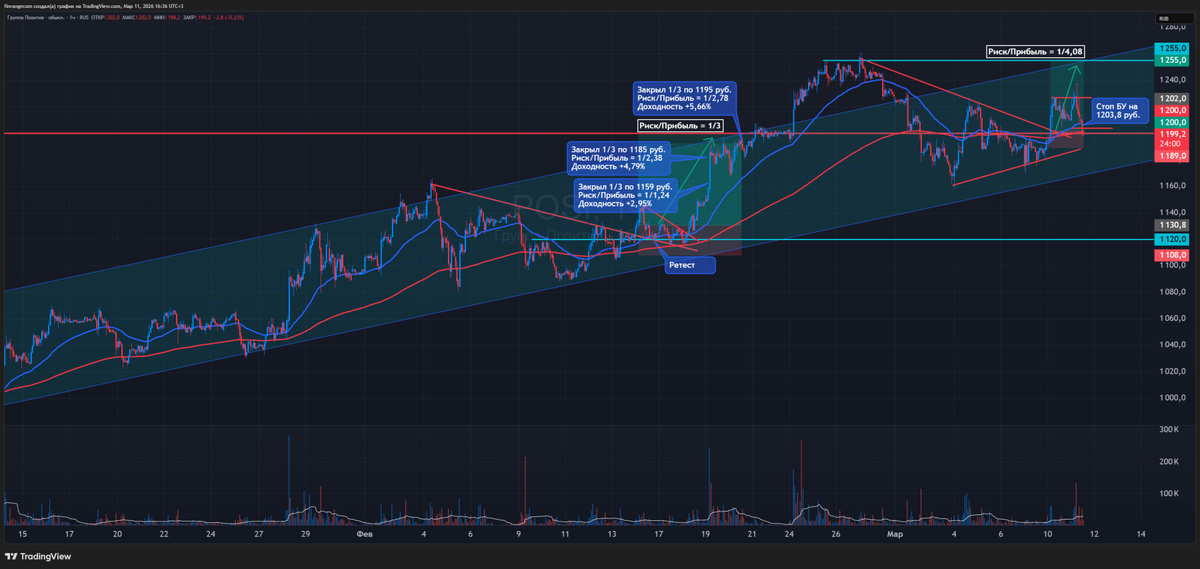Click the red 1108,0 price label
The height and width of the screenshot is (569, 1200).
click(x=1171, y=256)
